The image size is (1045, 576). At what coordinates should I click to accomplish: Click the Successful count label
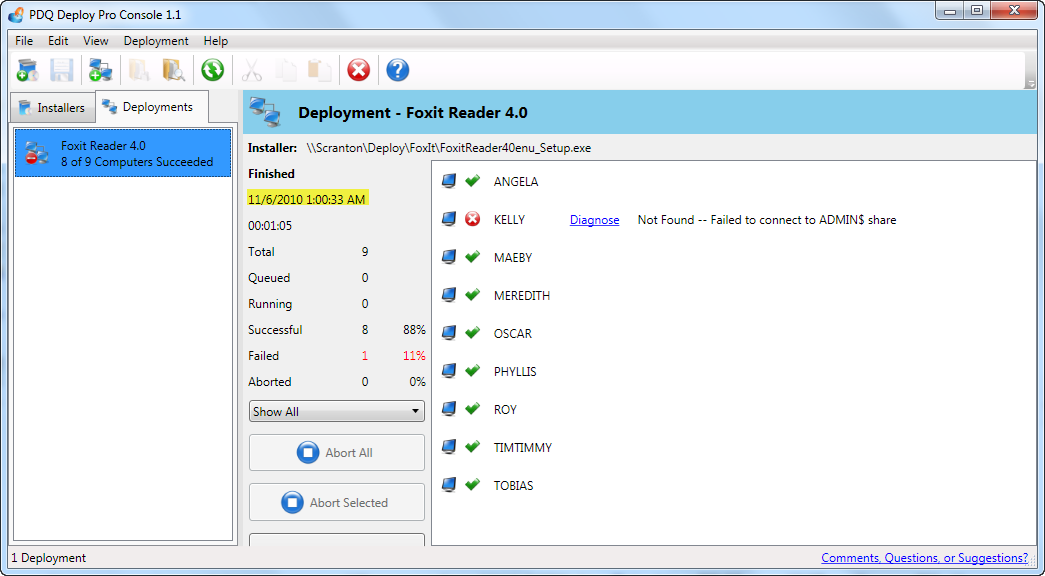pyautogui.click(x=275, y=330)
